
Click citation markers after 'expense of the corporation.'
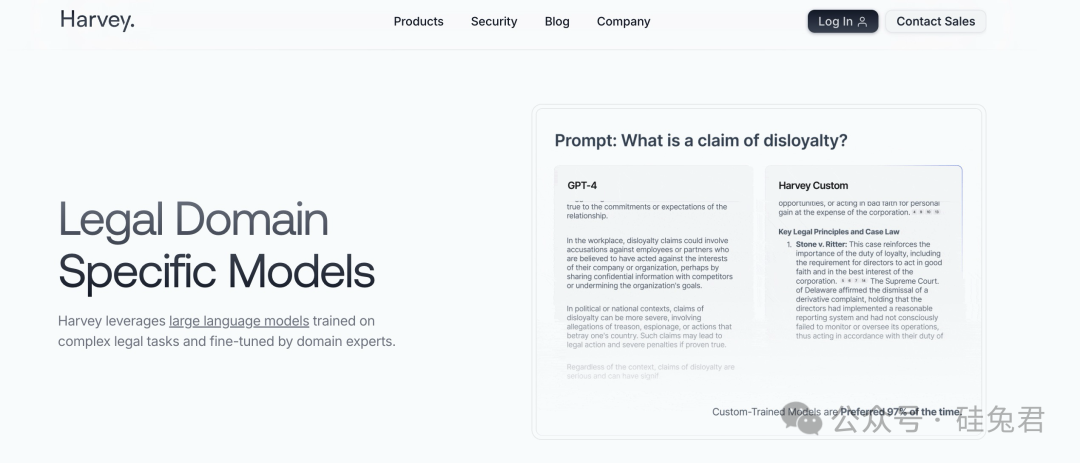tap(927, 213)
